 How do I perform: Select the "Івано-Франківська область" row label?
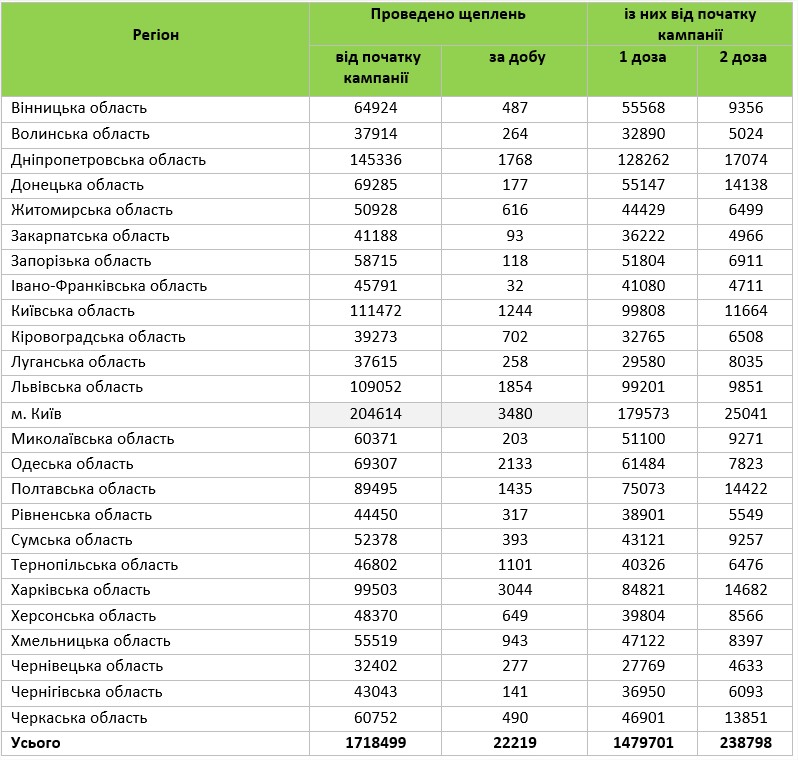pyautogui.click(x=110, y=286)
